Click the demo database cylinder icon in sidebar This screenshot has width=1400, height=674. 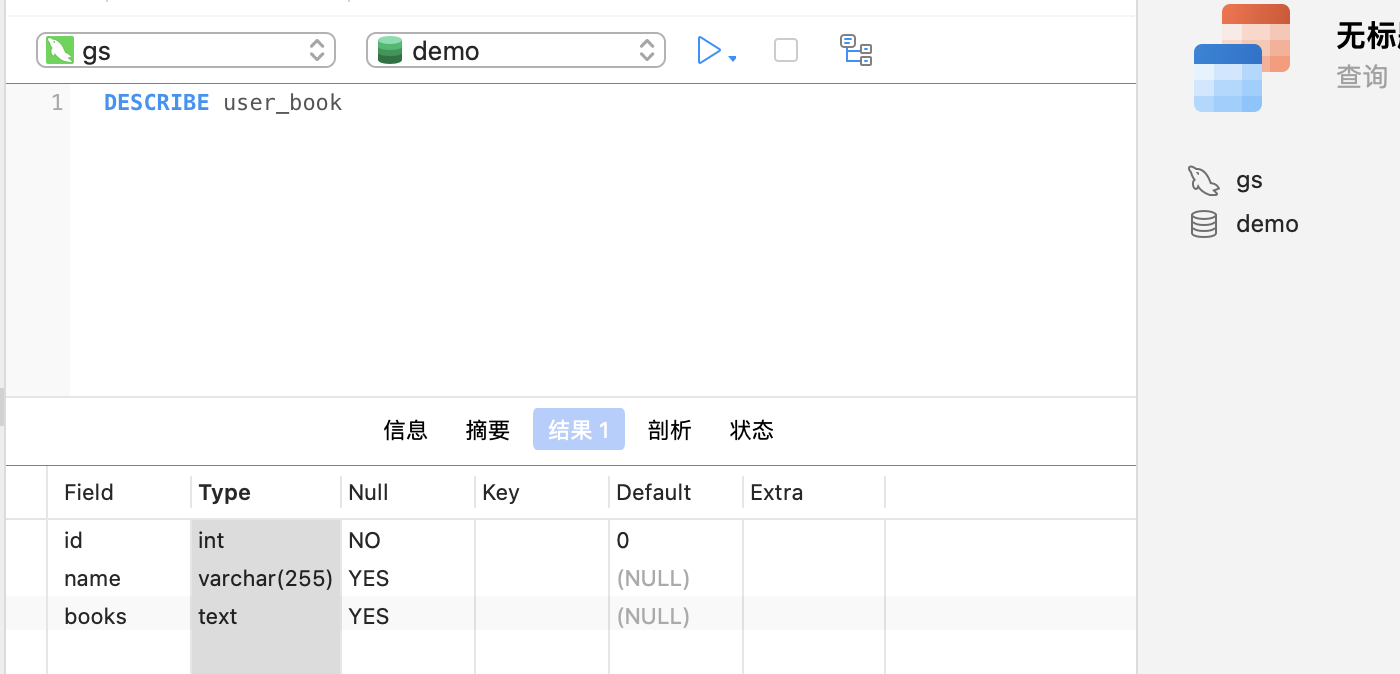coord(1204,224)
